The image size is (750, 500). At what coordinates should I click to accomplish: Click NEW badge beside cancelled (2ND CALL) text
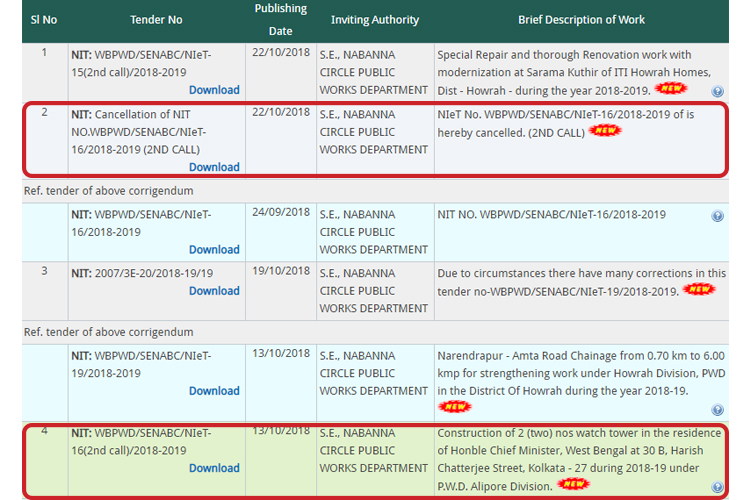coord(605,131)
